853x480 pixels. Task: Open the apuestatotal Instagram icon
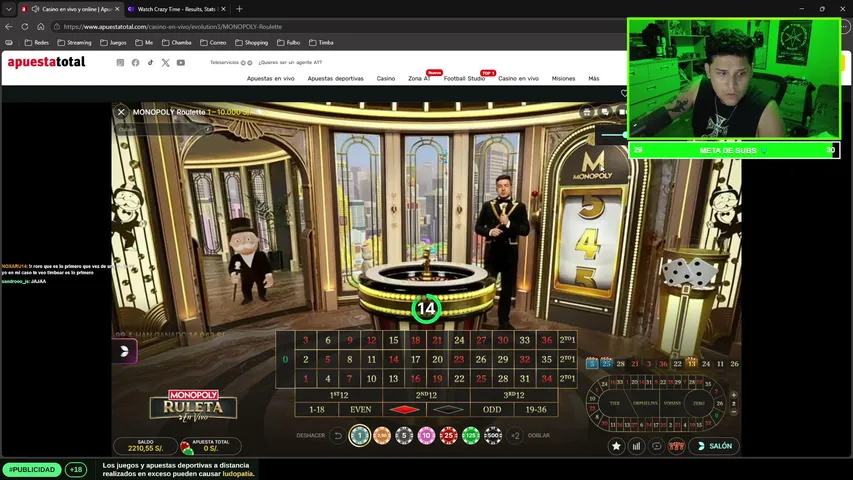click(x=120, y=63)
